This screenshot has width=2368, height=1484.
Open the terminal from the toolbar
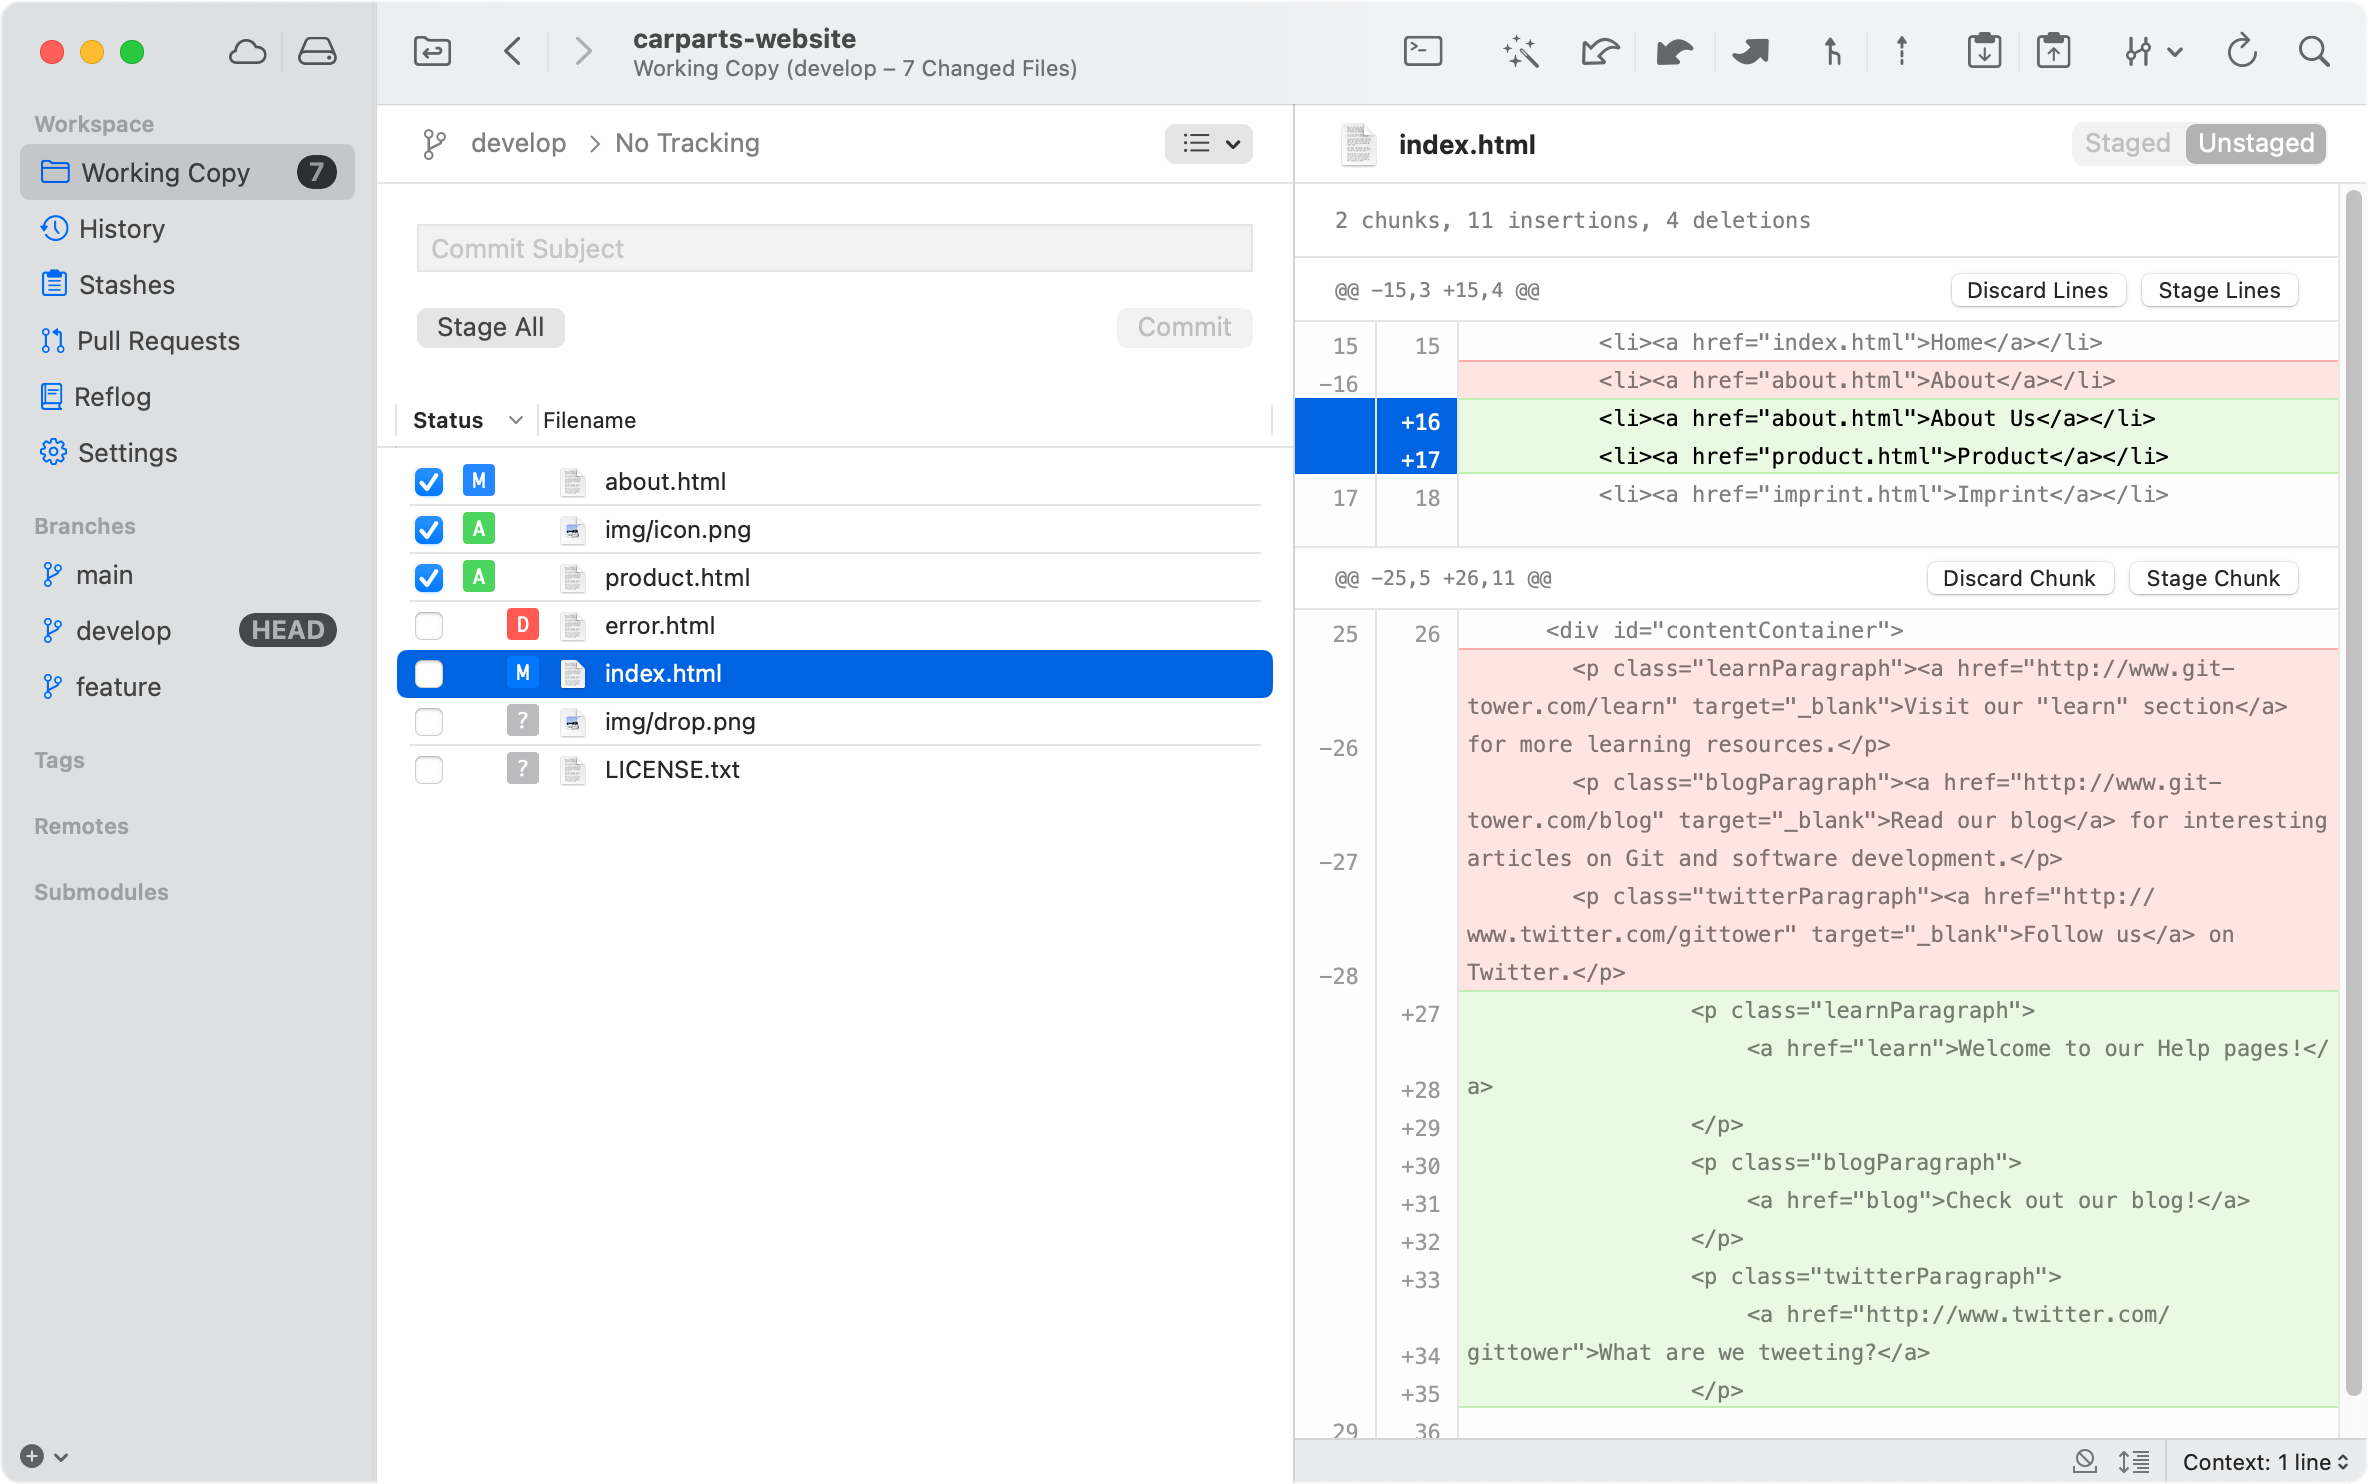[1422, 51]
